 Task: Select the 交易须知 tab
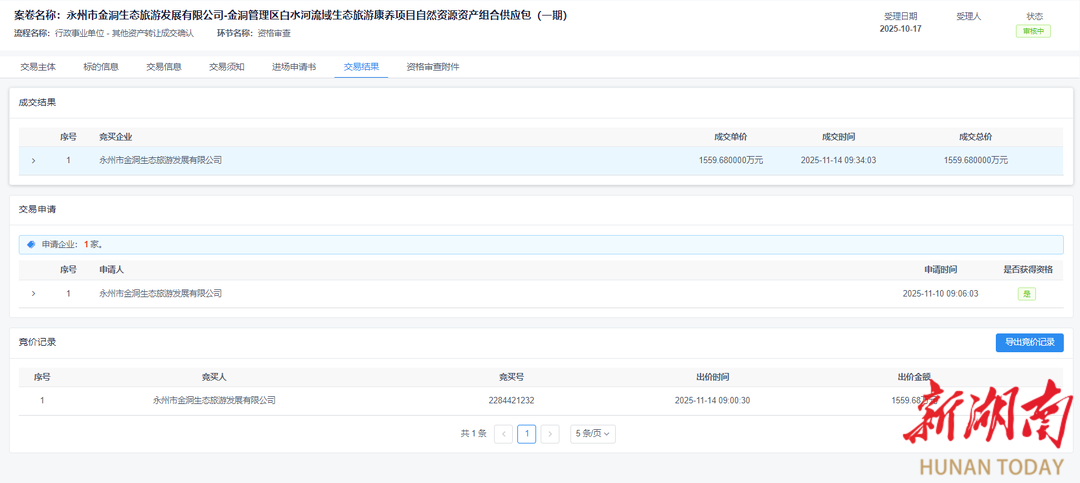tap(227, 67)
